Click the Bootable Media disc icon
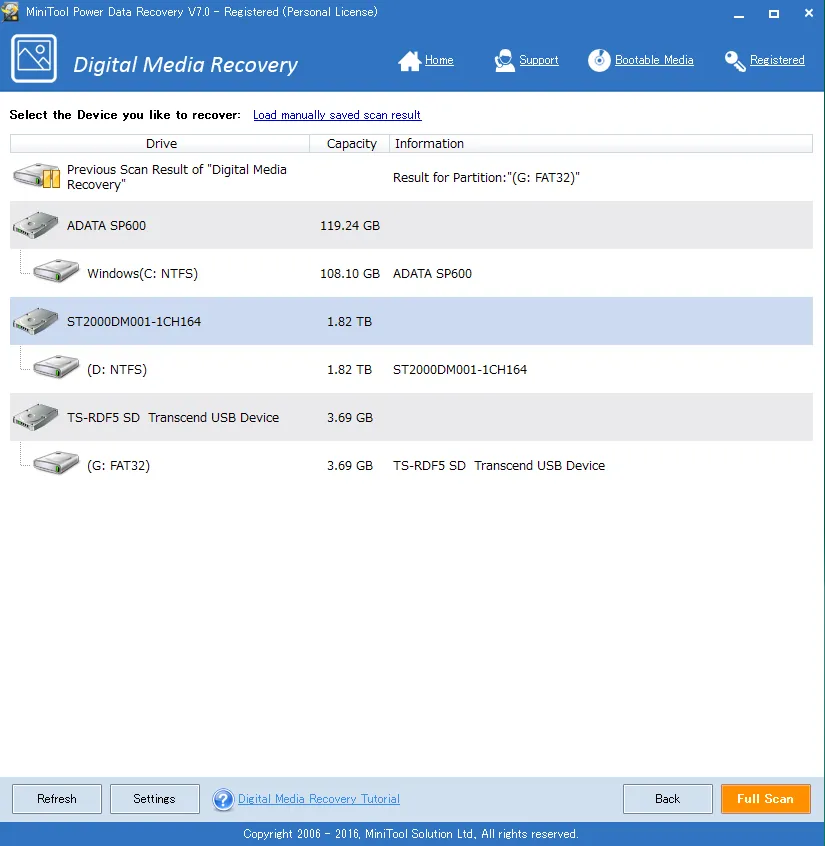Screen dimensions: 825x846 point(599,61)
